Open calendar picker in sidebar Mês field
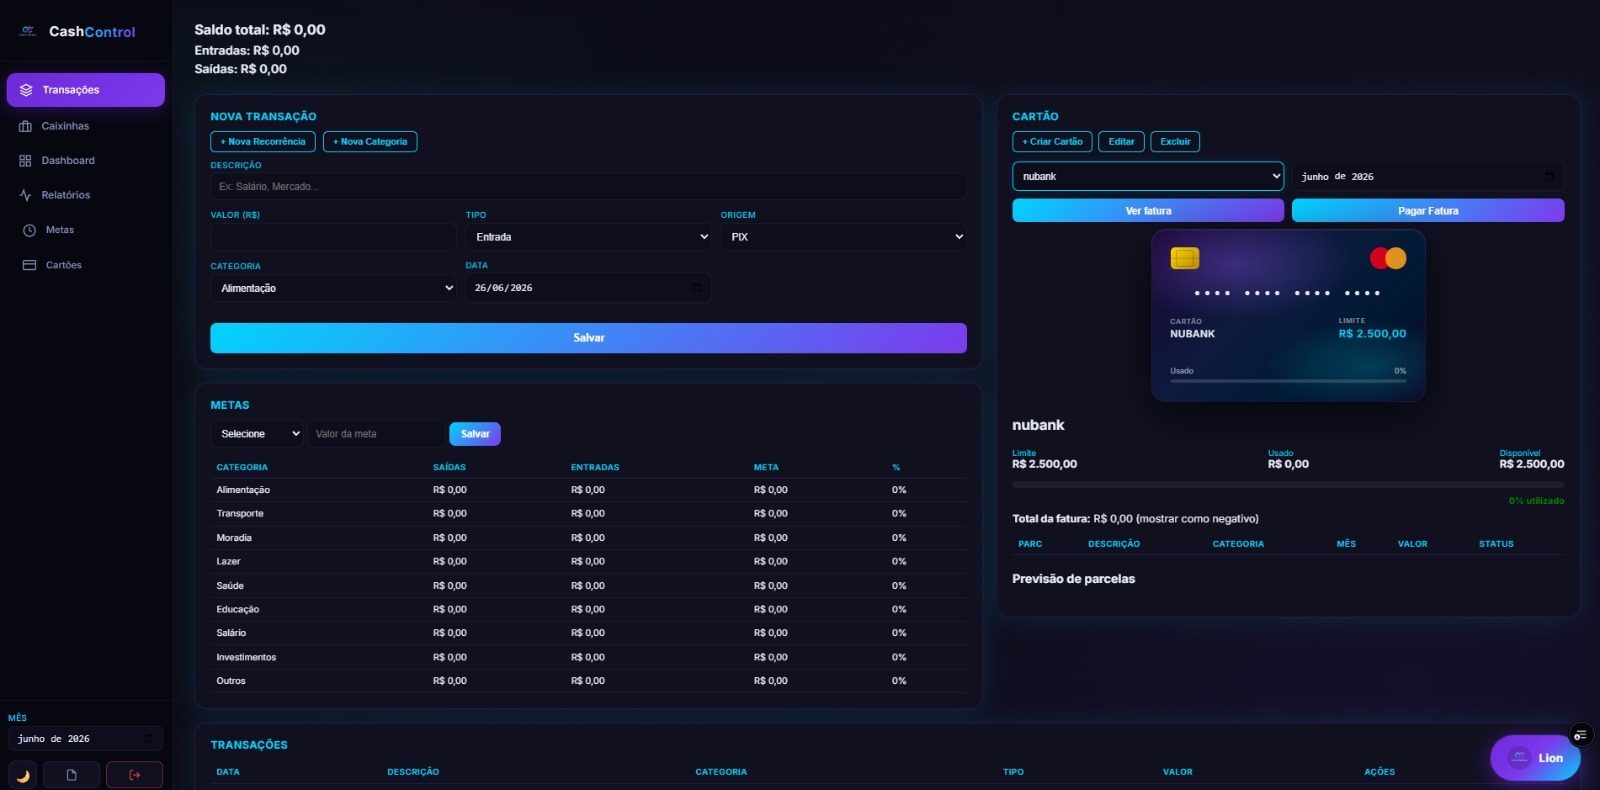 click(149, 739)
